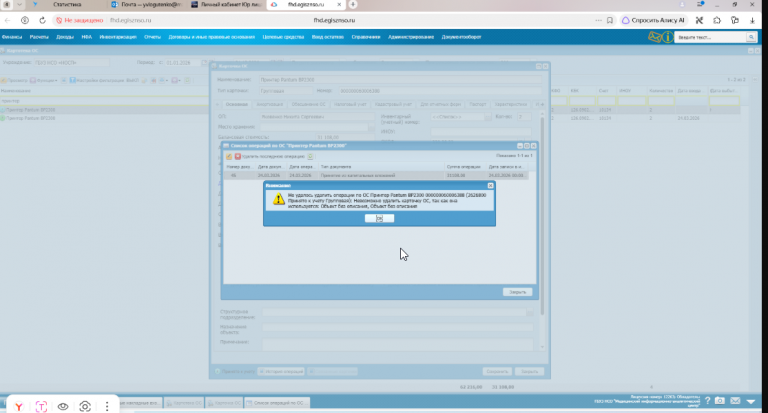Click Просмотр in Картотека ОС toolbar

(14, 80)
